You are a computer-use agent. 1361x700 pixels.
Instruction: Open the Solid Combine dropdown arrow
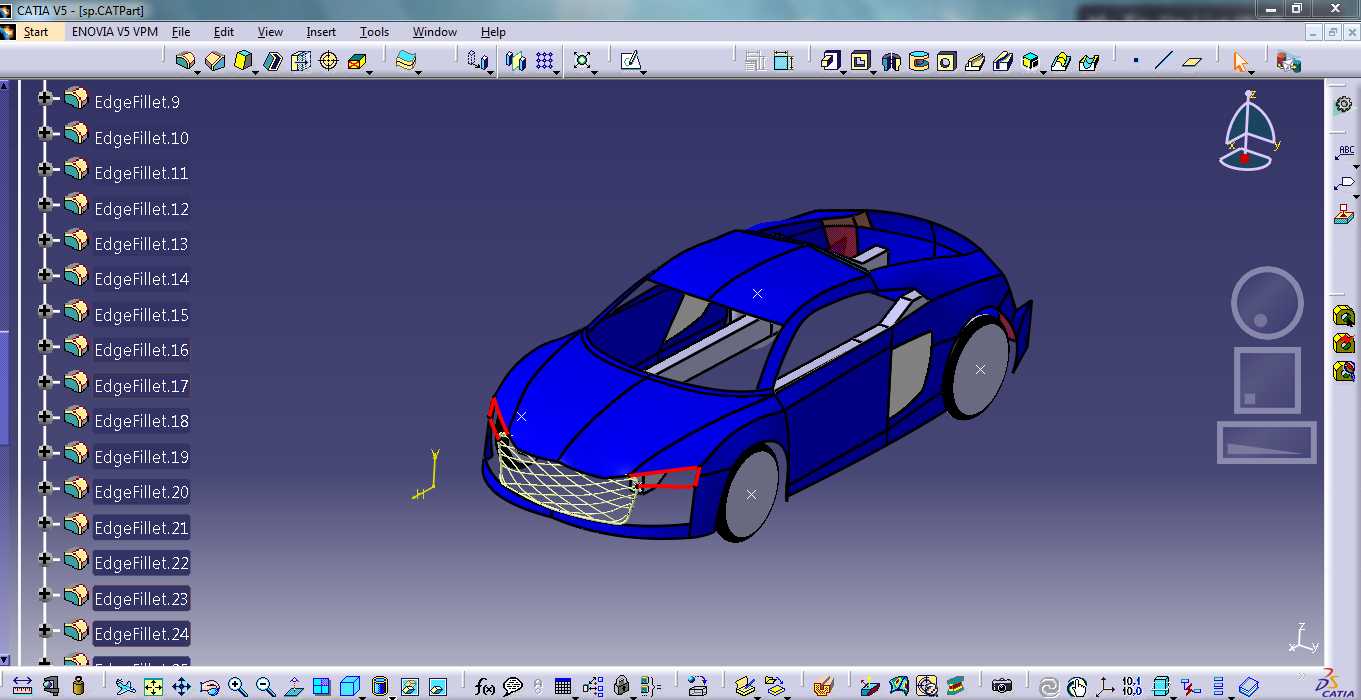click(1043, 73)
